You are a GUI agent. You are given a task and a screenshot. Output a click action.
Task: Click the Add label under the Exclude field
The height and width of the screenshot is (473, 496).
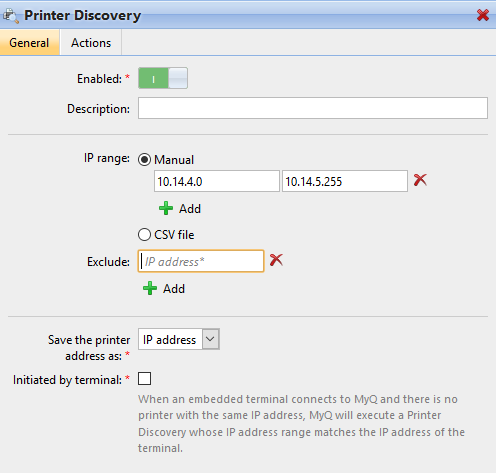[x=174, y=289]
